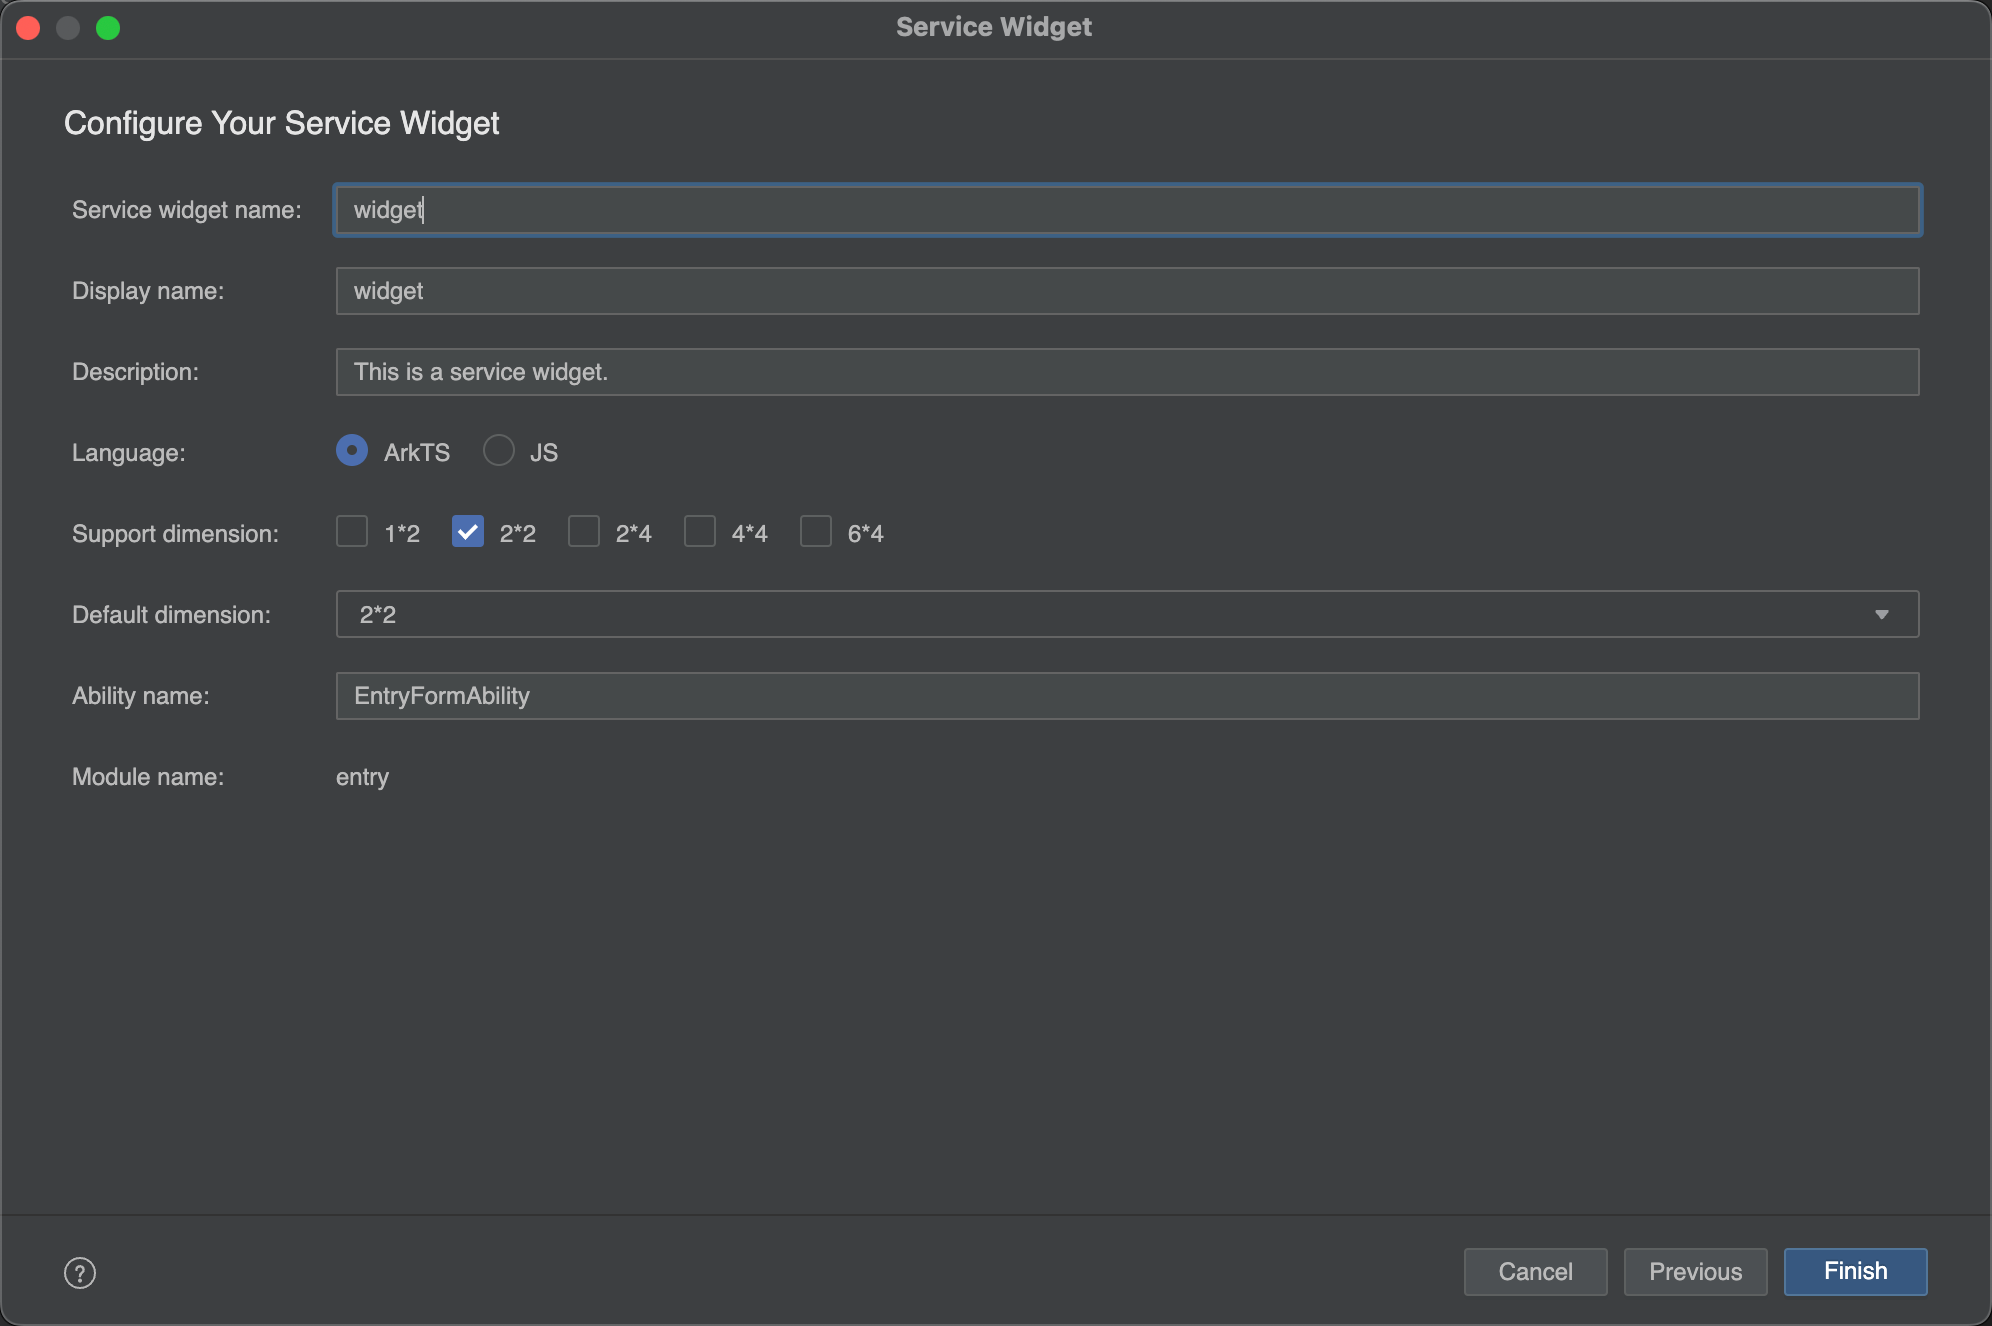The image size is (1992, 1326).
Task: Click the help question mark icon
Action: tap(80, 1273)
